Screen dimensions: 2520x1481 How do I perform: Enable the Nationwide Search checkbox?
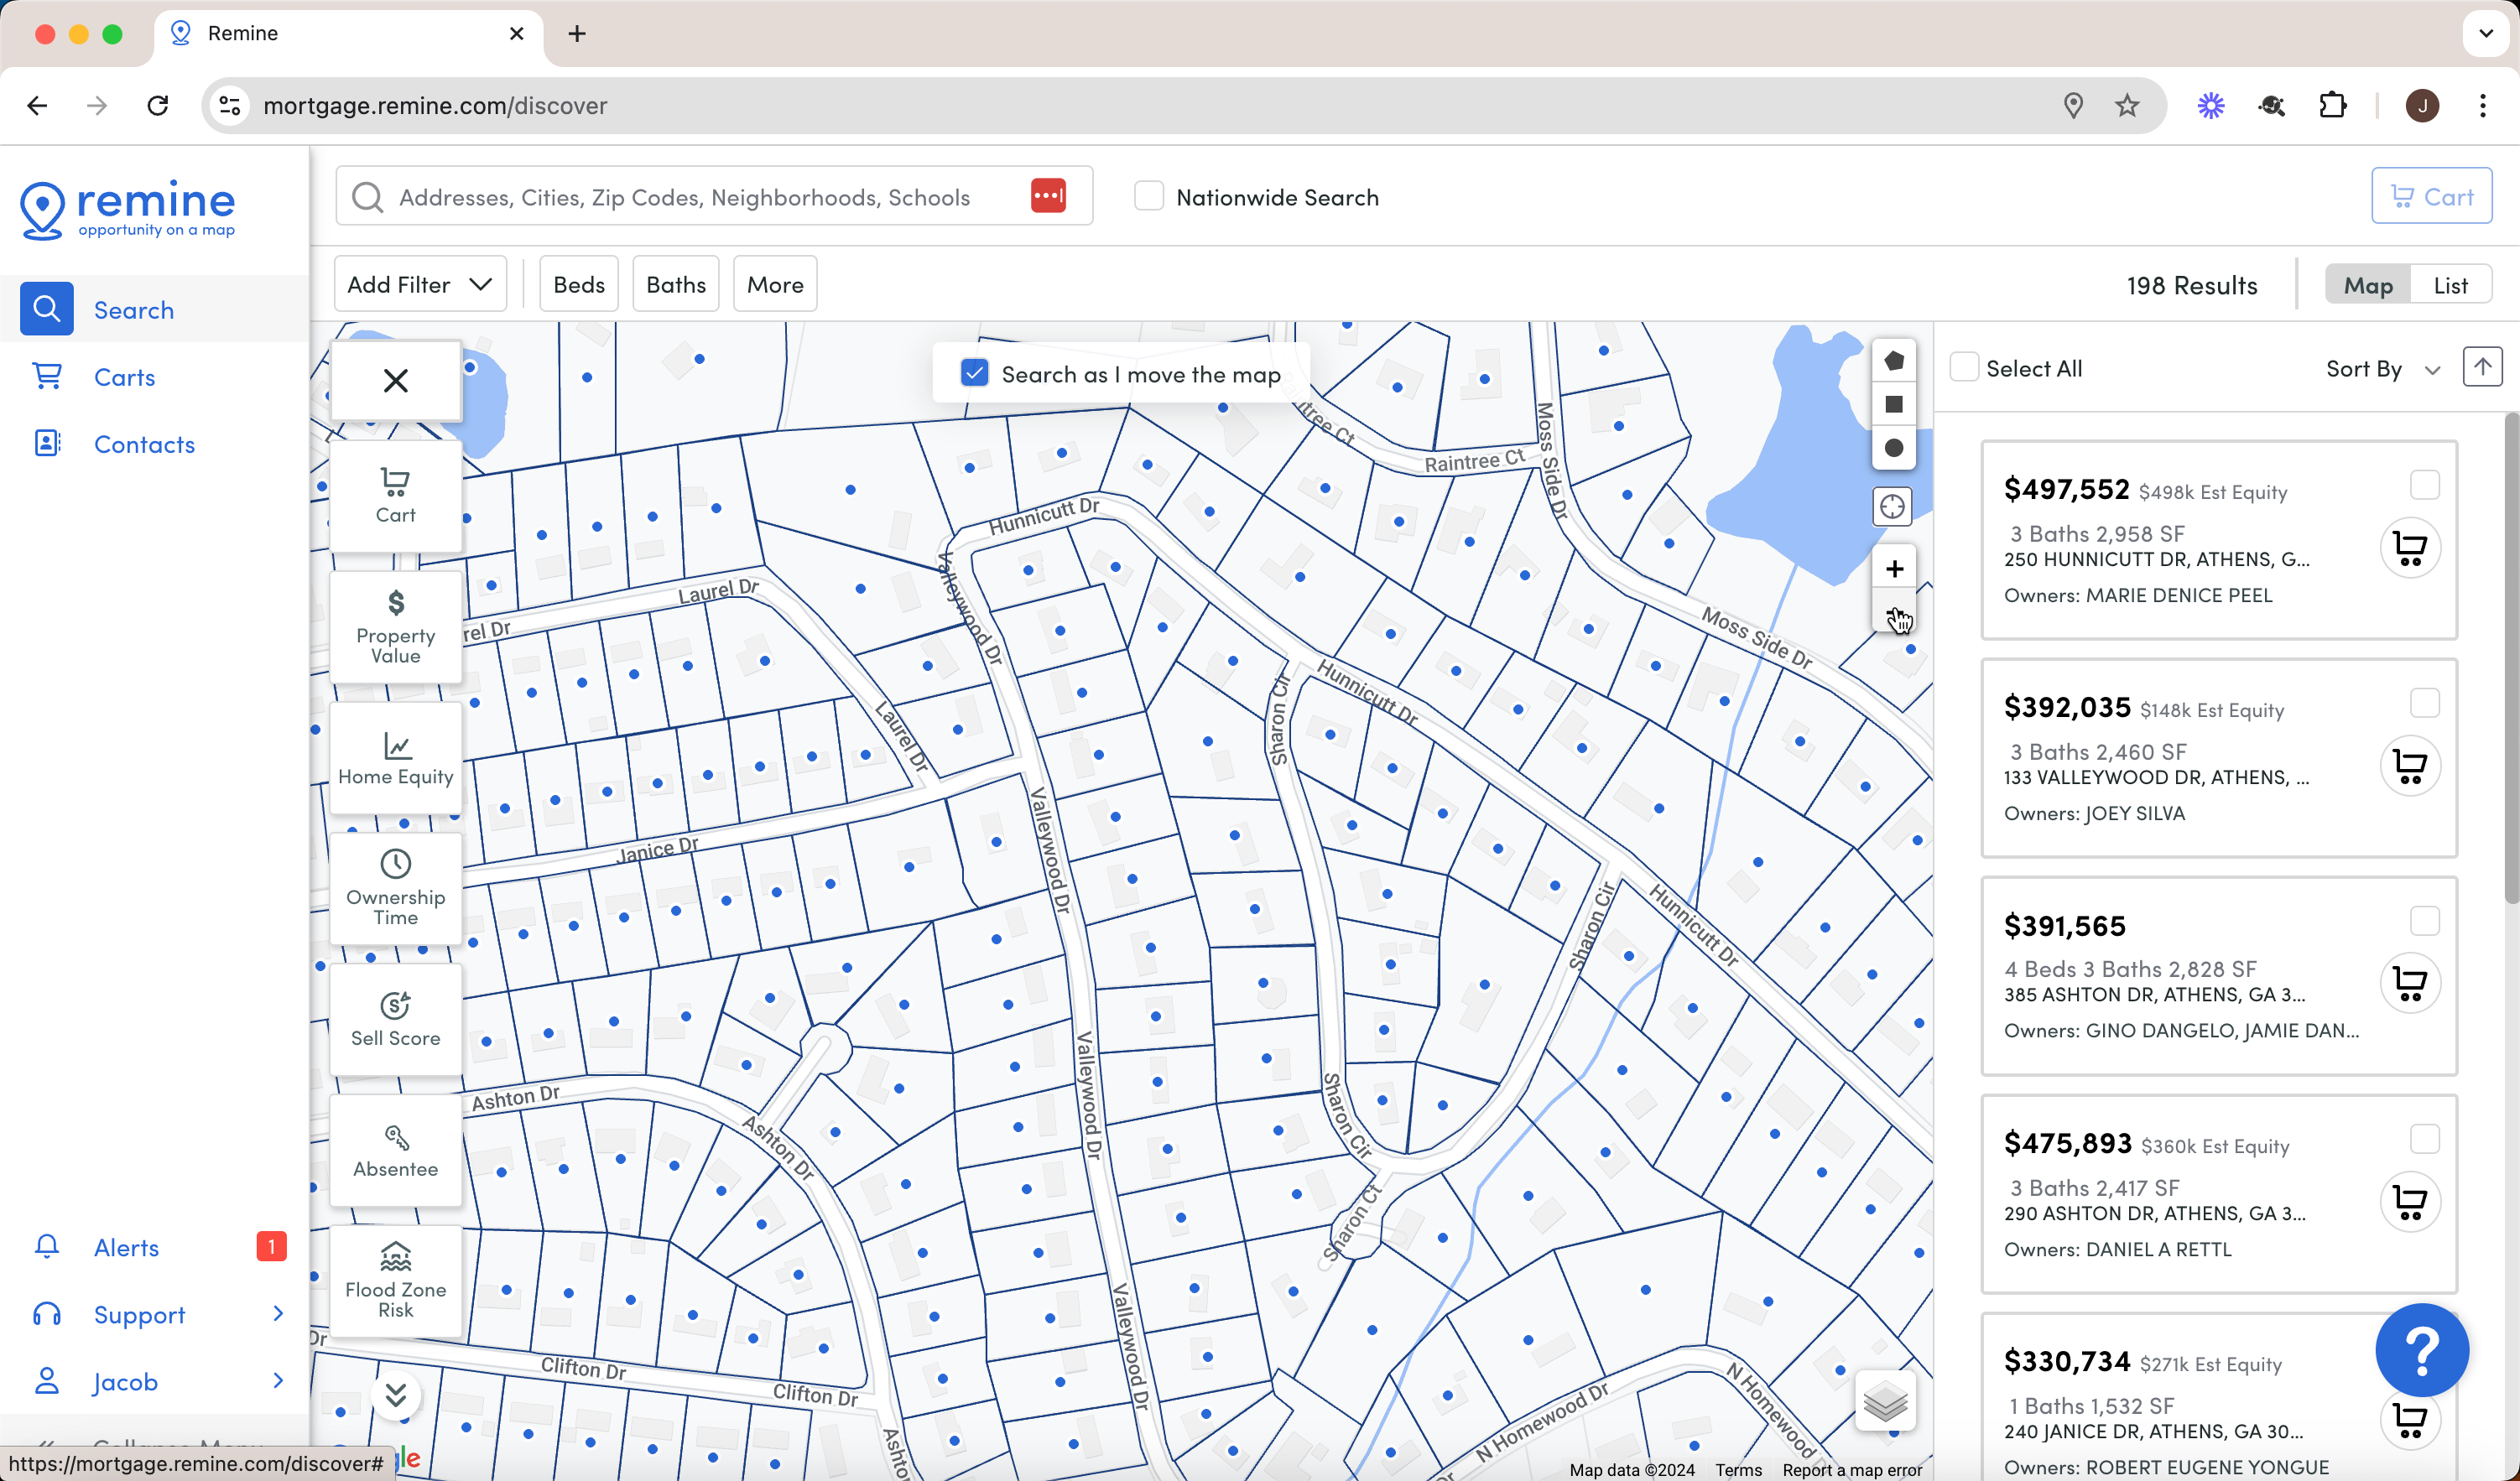point(1148,197)
